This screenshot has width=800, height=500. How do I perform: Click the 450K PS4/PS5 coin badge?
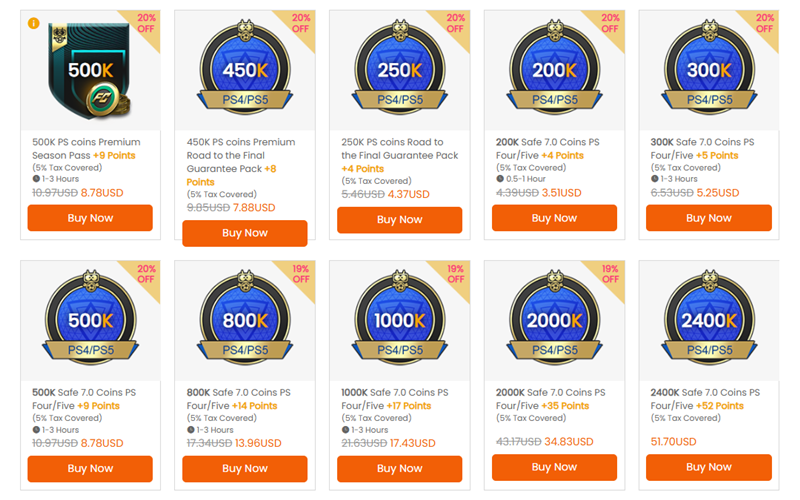pos(245,72)
